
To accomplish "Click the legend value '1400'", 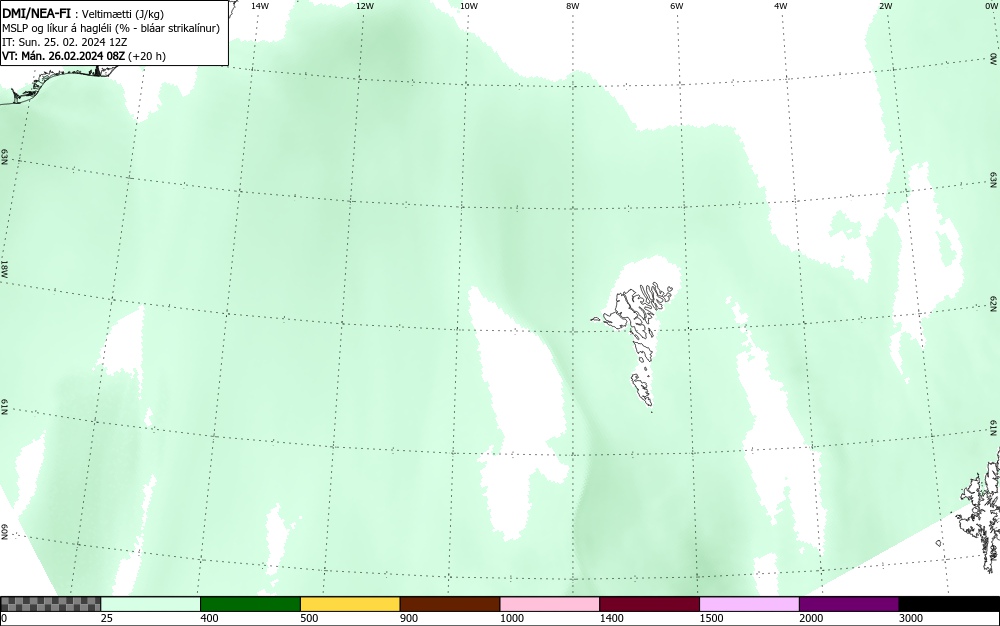I will point(611,618).
